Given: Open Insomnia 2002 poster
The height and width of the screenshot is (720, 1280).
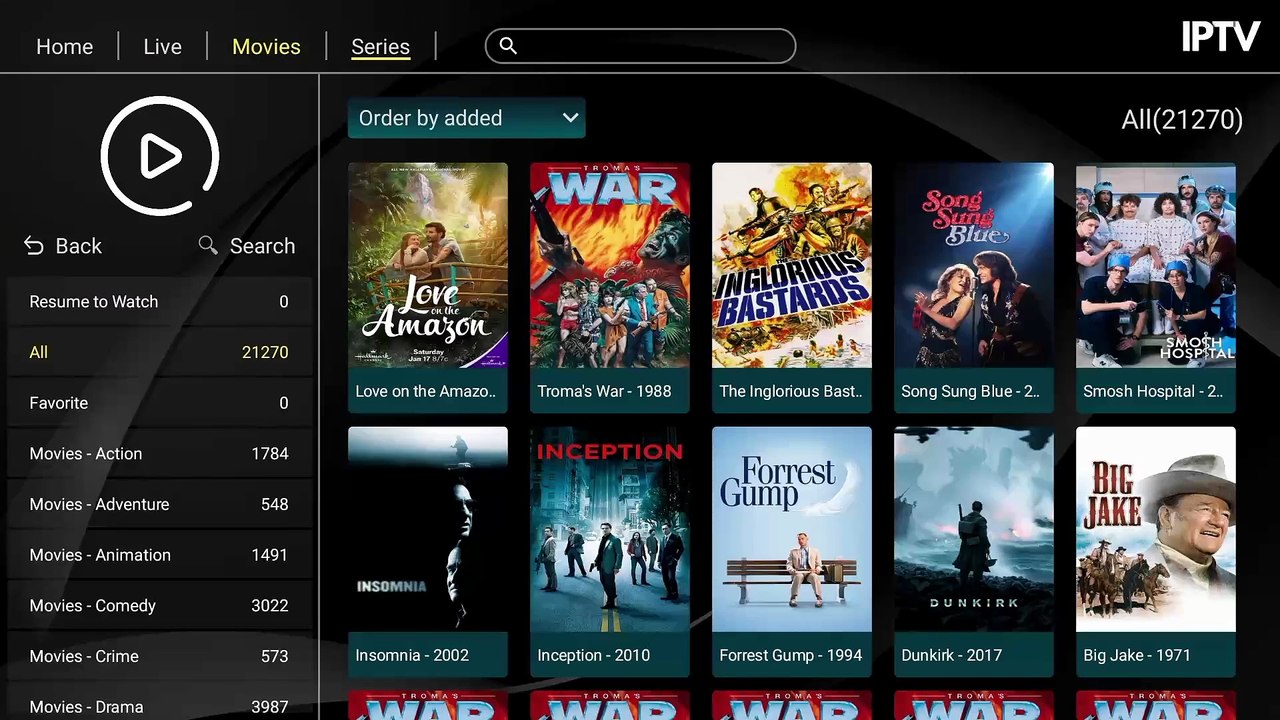Looking at the screenshot, I should pos(428,529).
